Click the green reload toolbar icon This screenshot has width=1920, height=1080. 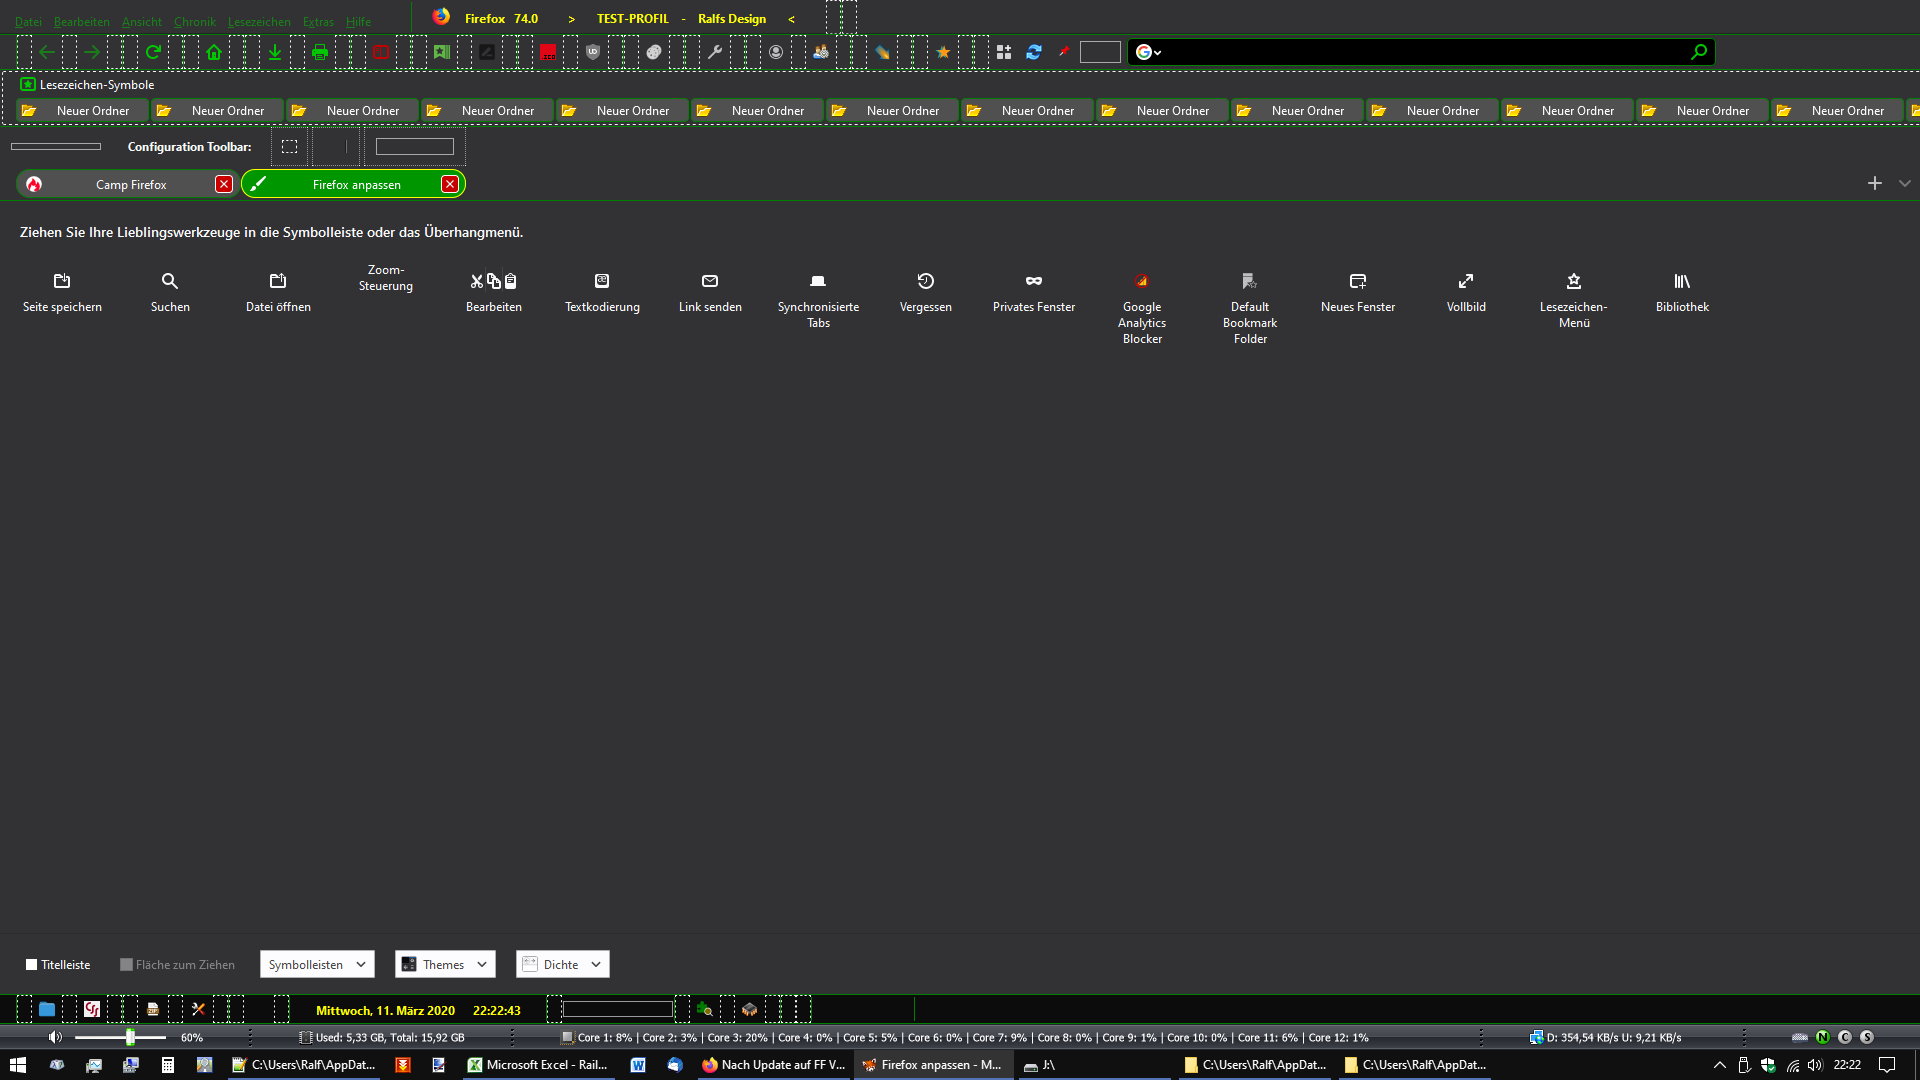[153, 52]
